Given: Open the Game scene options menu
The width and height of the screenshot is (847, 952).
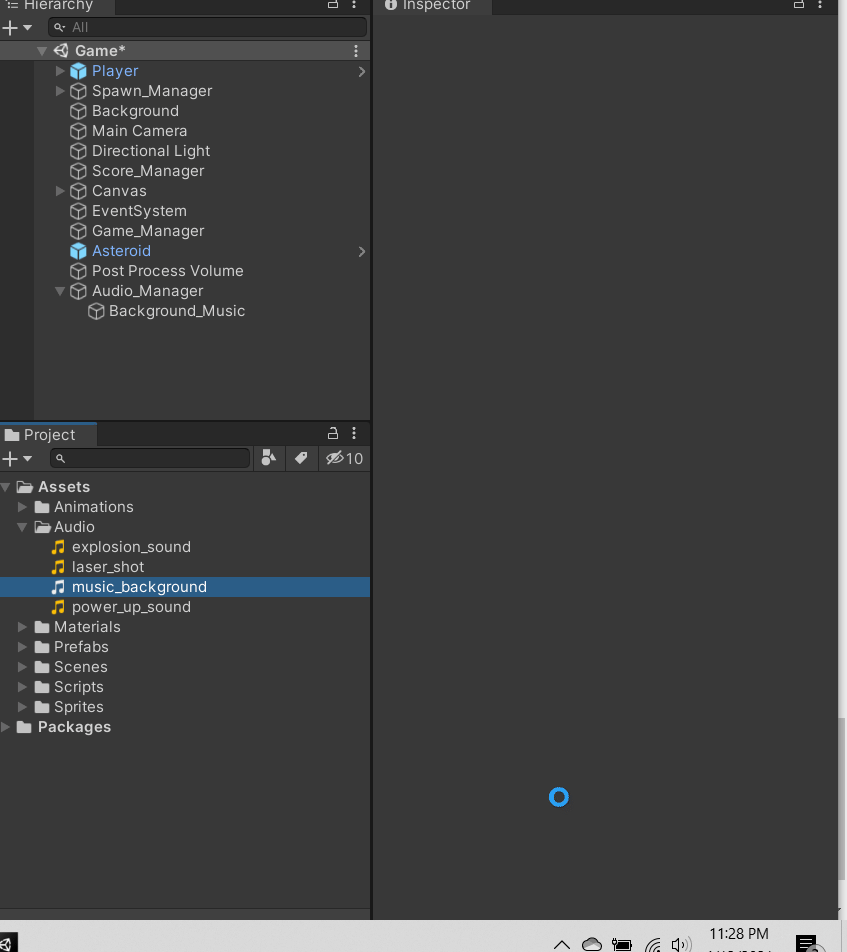Looking at the screenshot, I should coord(356,51).
